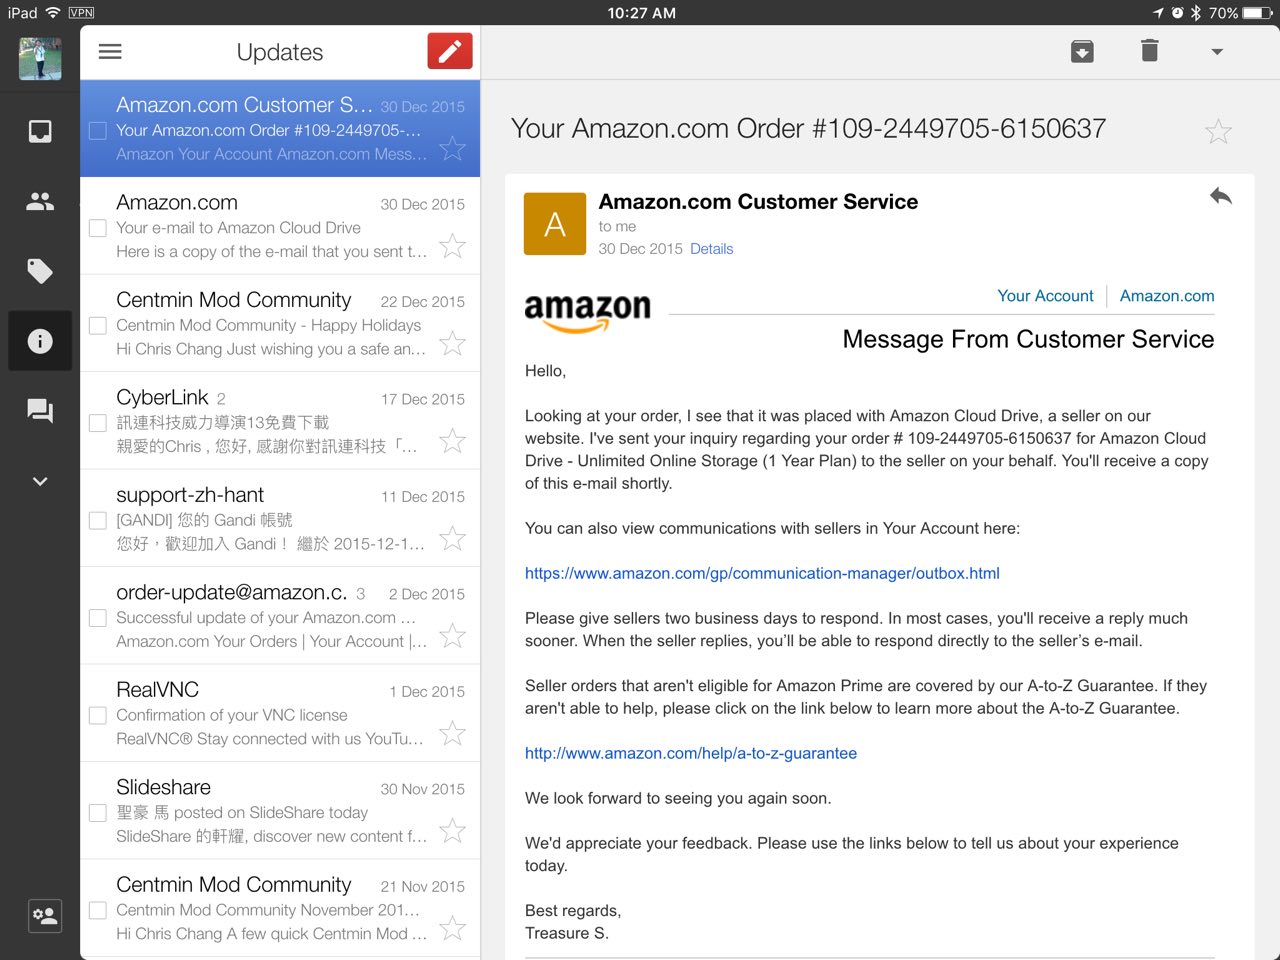The height and width of the screenshot is (960, 1280).
Task: Open the Social category with people icon
Action: point(40,202)
